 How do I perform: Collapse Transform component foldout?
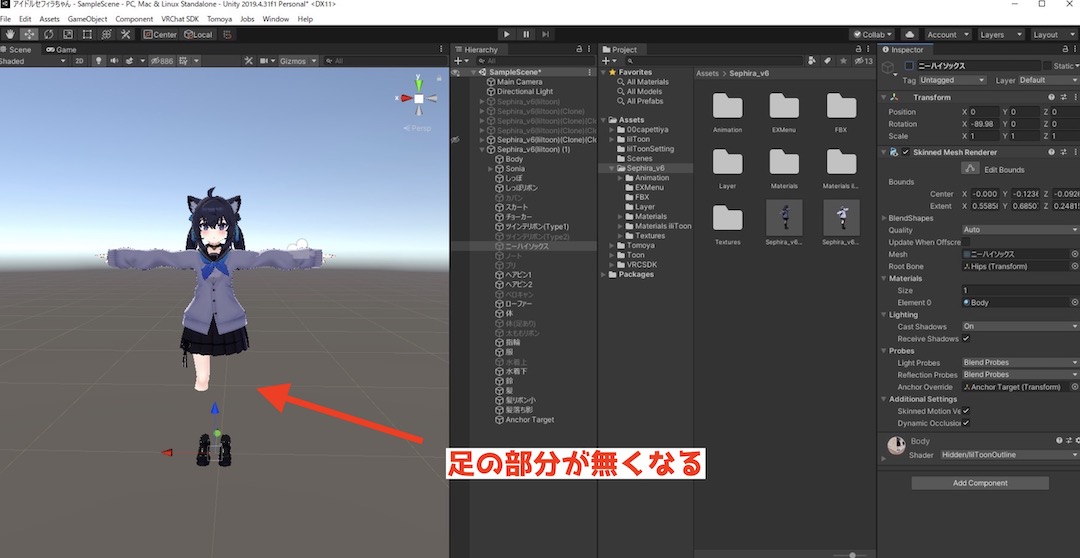click(884, 98)
